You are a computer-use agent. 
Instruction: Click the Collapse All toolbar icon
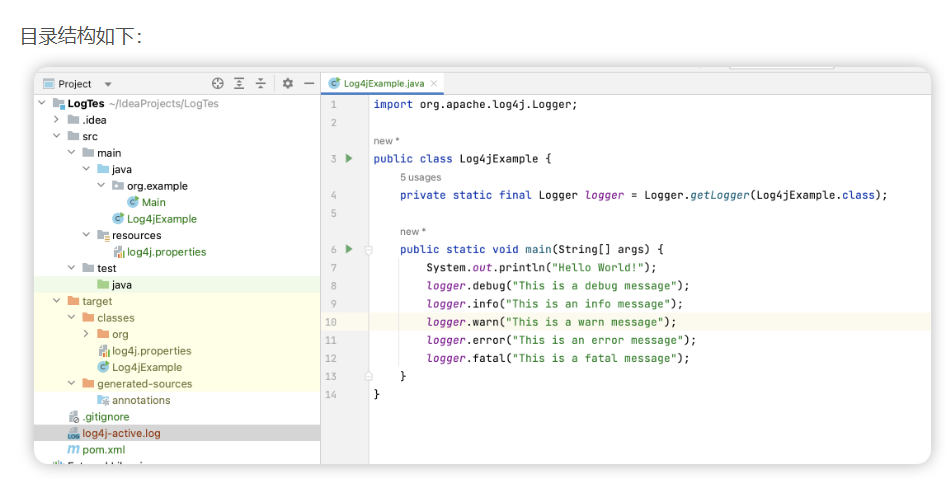click(x=260, y=83)
